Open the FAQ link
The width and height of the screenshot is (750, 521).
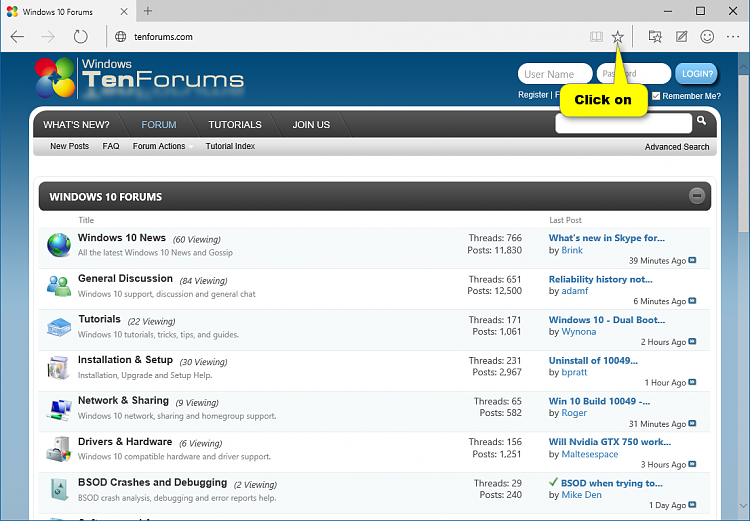coord(110,146)
